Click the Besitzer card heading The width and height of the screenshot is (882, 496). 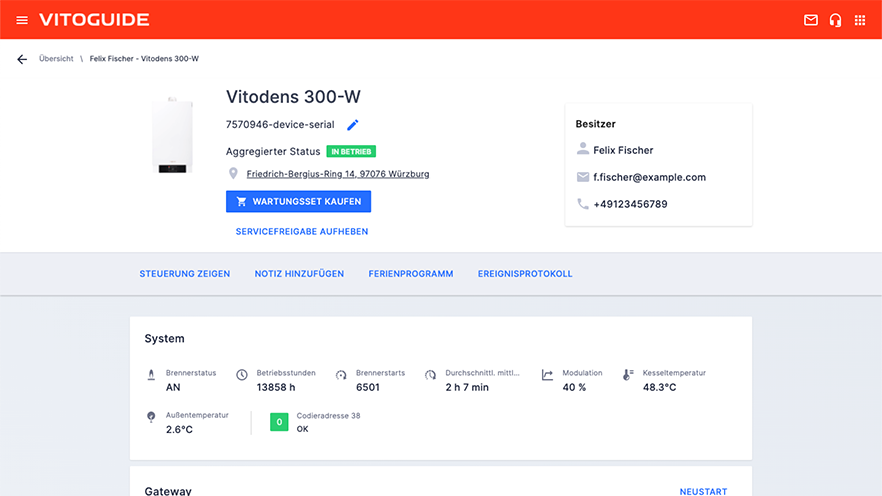pos(595,124)
